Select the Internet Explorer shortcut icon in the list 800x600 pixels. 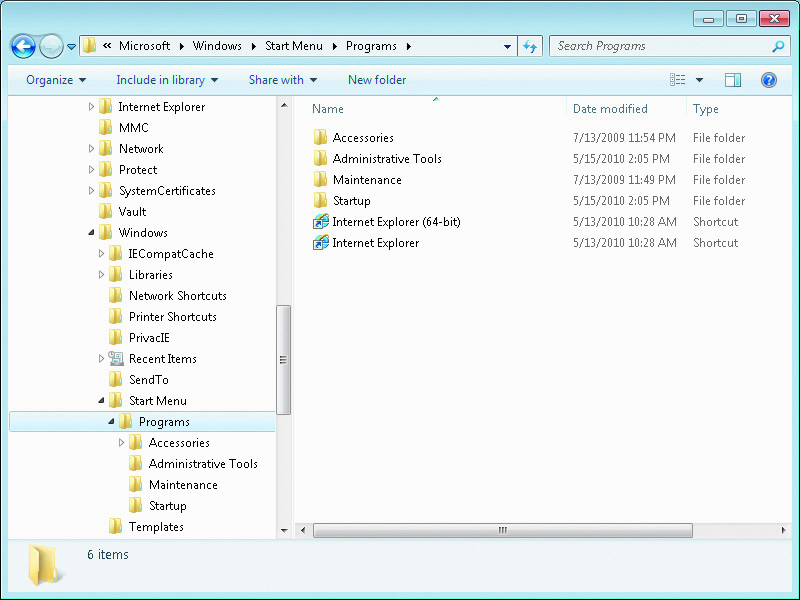[x=320, y=242]
